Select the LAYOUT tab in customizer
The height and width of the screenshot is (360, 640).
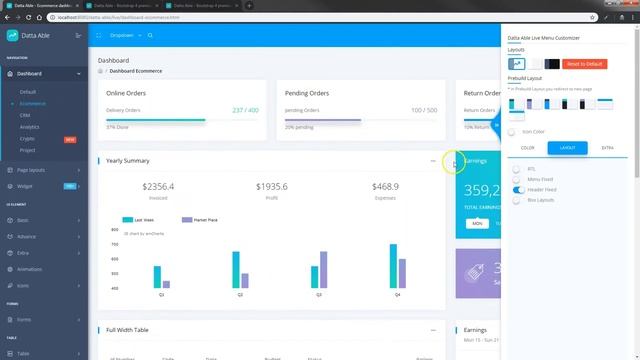pyautogui.click(x=567, y=148)
